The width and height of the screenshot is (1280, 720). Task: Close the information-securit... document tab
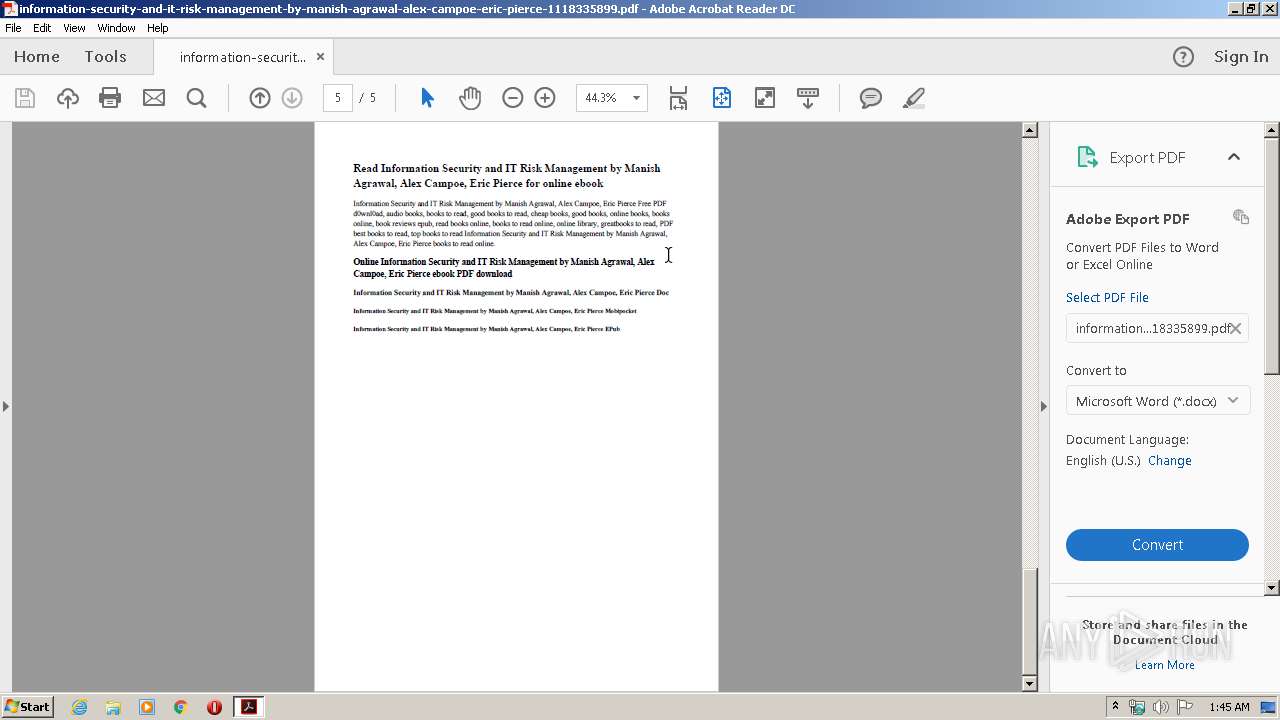pyautogui.click(x=320, y=57)
